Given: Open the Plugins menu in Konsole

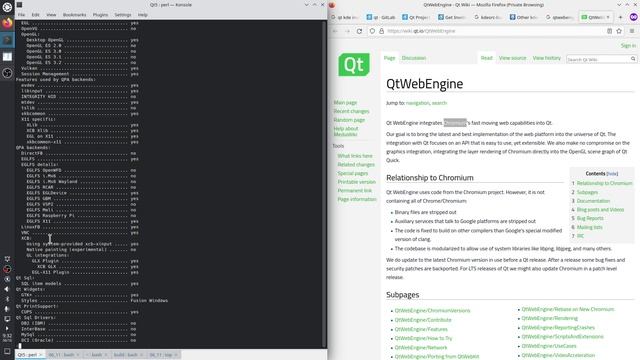Looking at the screenshot, I should click(100, 15).
